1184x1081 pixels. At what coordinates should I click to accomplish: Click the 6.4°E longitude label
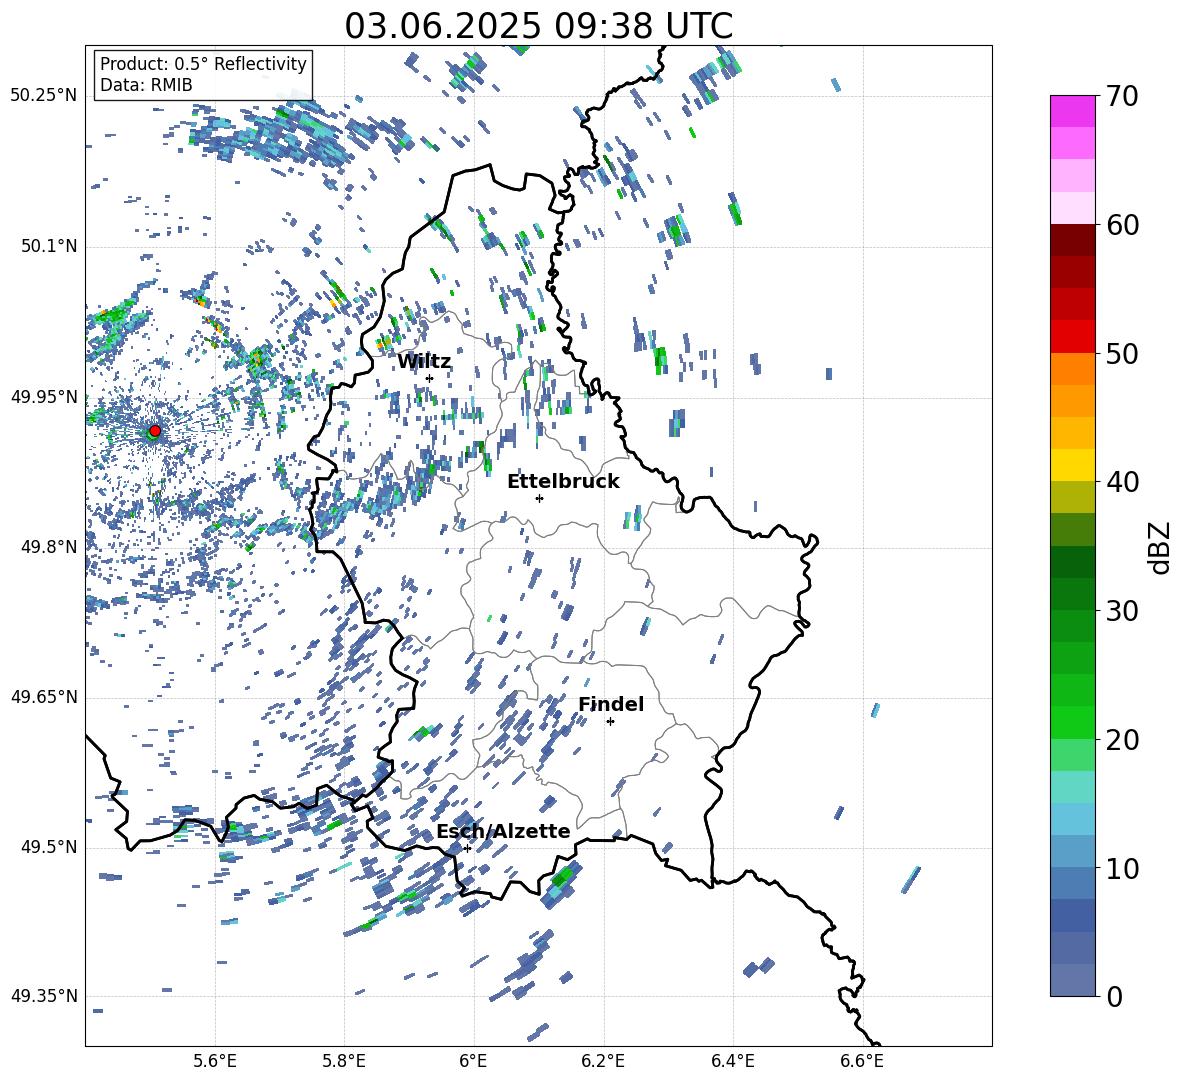point(732,1061)
